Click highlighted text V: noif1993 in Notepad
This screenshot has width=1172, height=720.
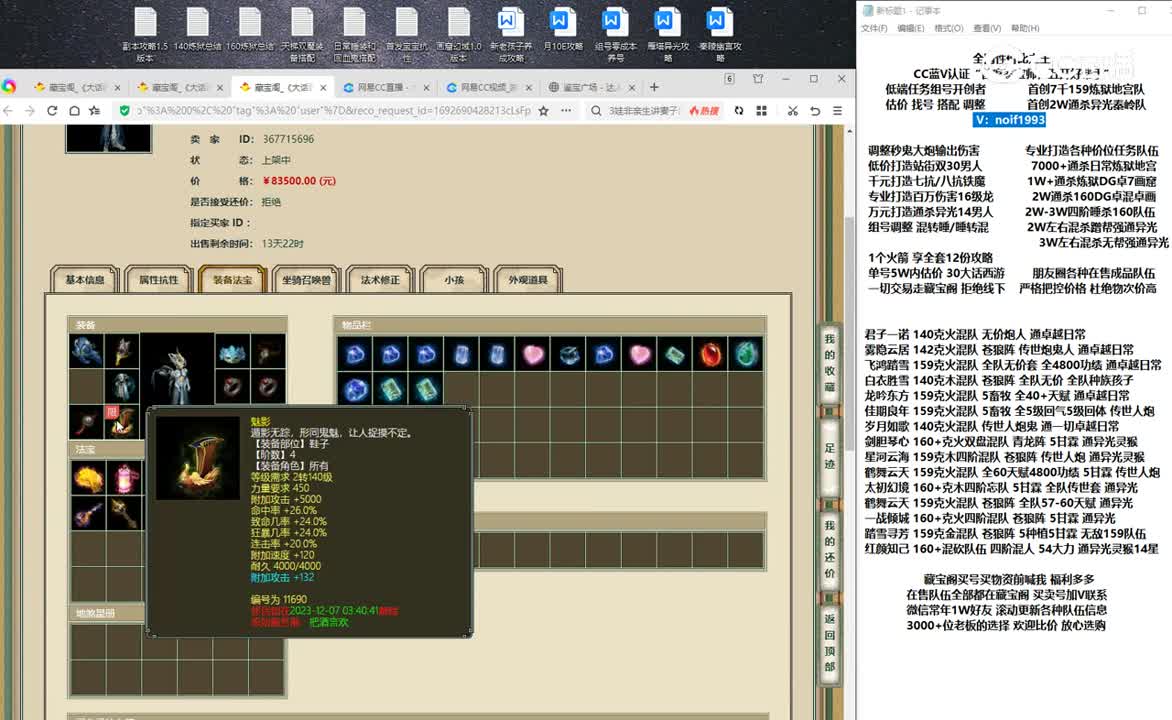(1009, 120)
